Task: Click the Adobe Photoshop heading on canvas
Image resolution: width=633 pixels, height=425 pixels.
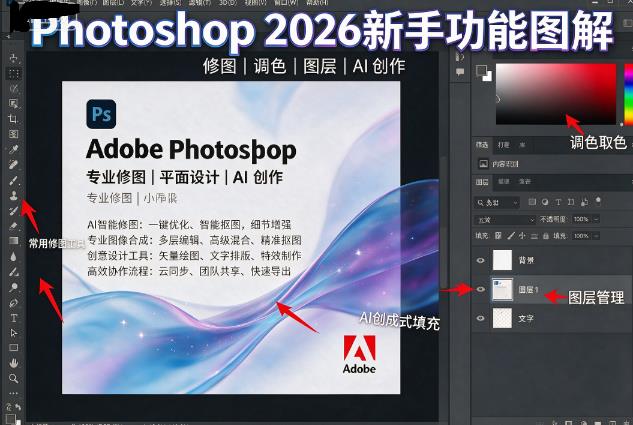Action: coord(191,150)
